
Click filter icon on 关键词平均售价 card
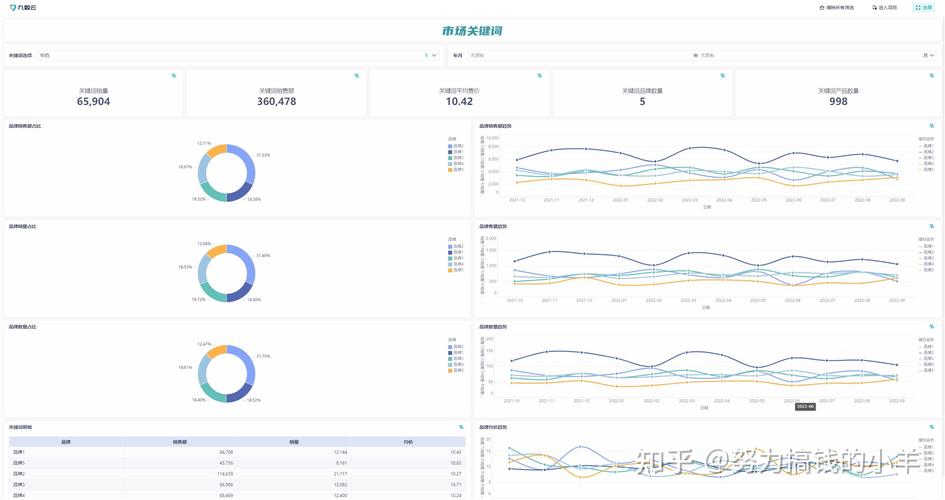pyautogui.click(x=539, y=75)
